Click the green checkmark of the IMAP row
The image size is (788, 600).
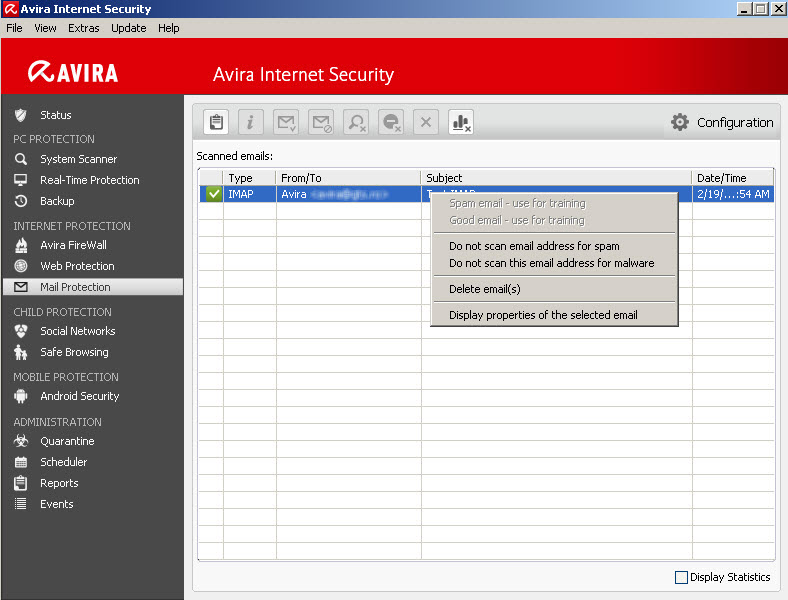[x=214, y=194]
